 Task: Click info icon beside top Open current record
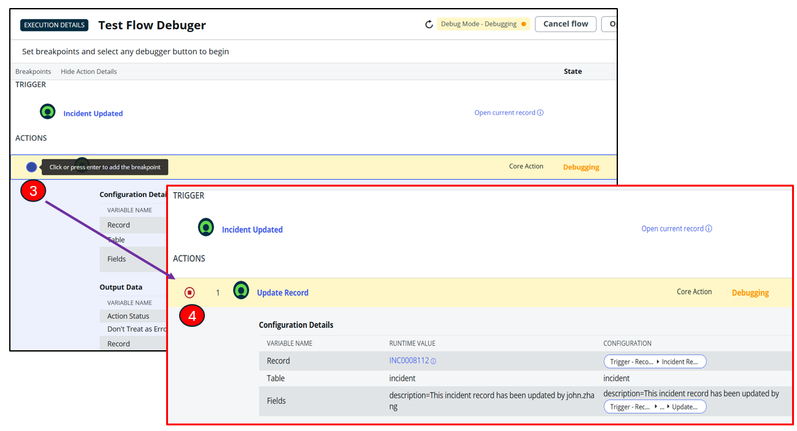[541, 113]
